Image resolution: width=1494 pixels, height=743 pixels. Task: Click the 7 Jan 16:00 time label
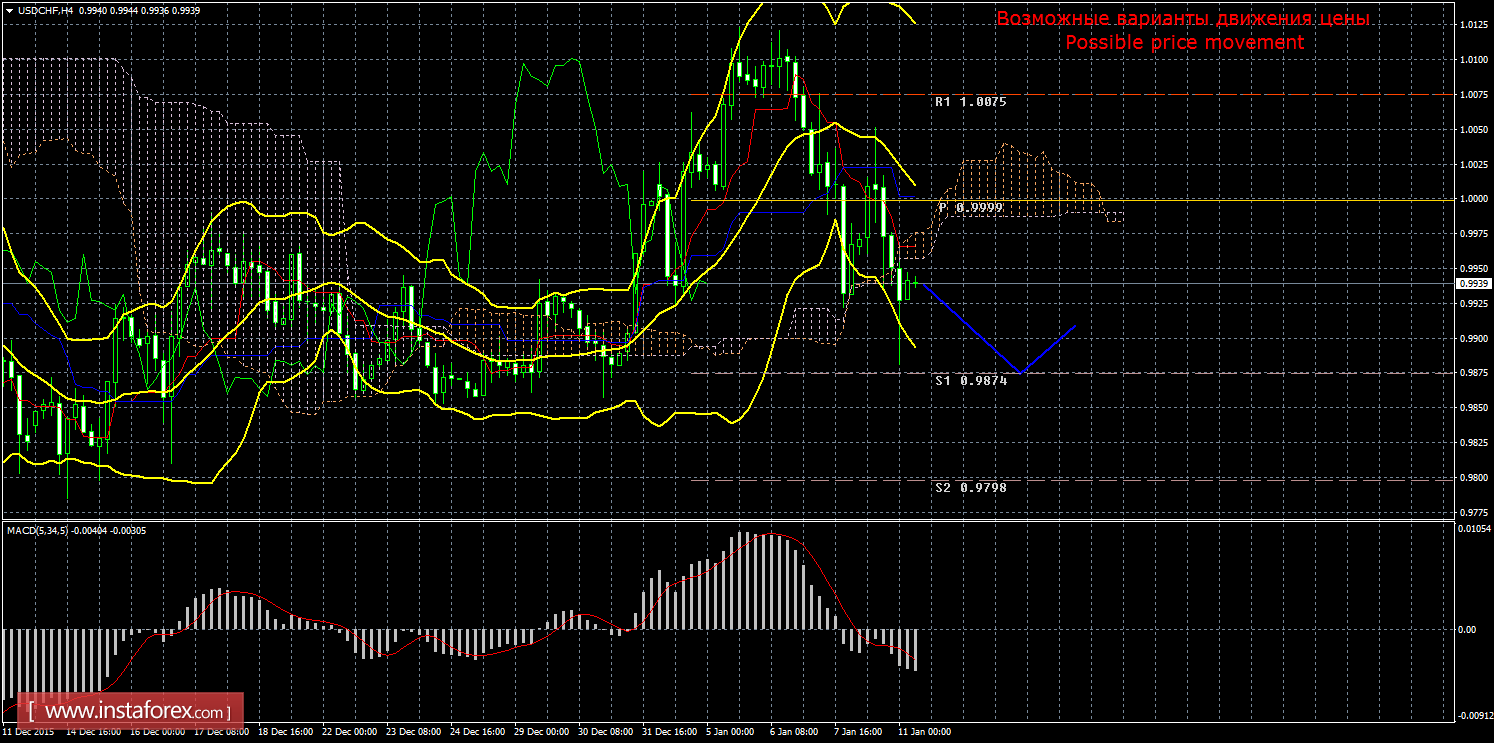click(858, 732)
